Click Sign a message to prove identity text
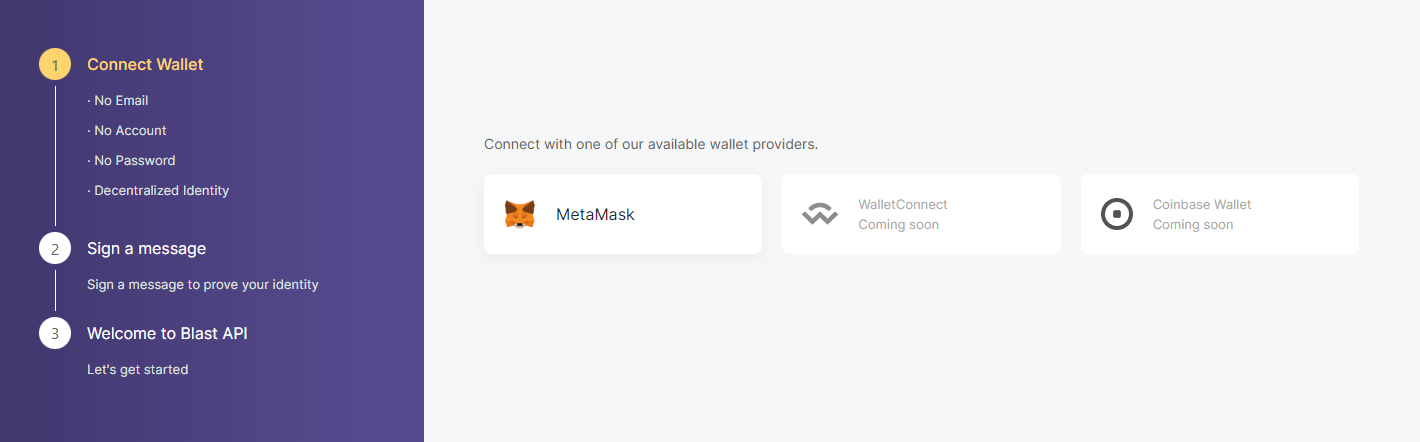The image size is (1420, 442). 202,285
